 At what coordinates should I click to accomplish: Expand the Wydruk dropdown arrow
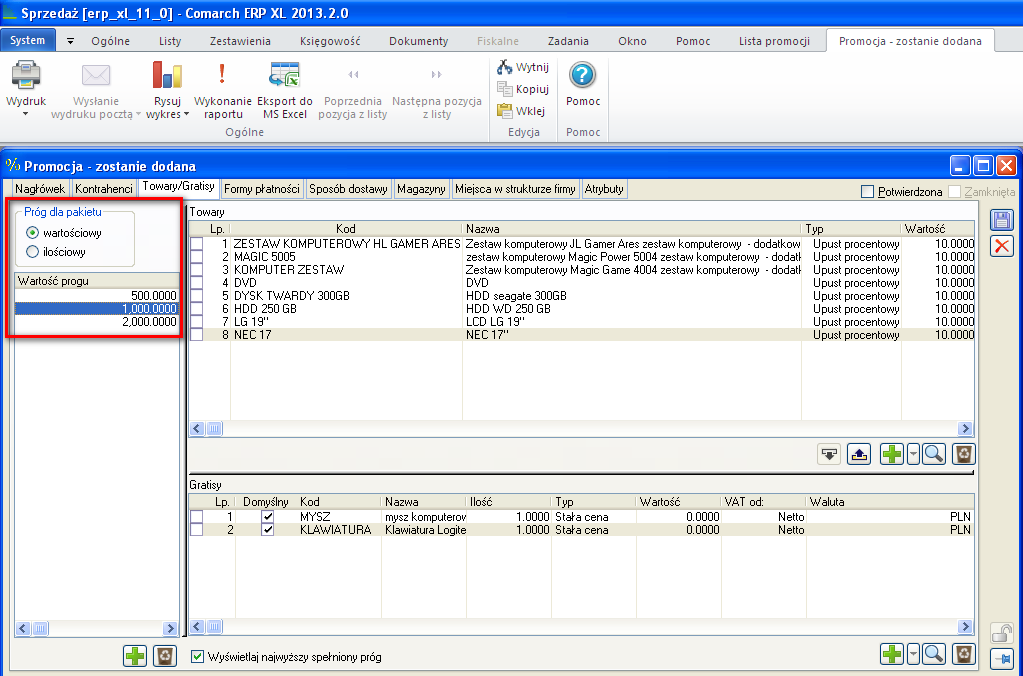click(x=26, y=114)
